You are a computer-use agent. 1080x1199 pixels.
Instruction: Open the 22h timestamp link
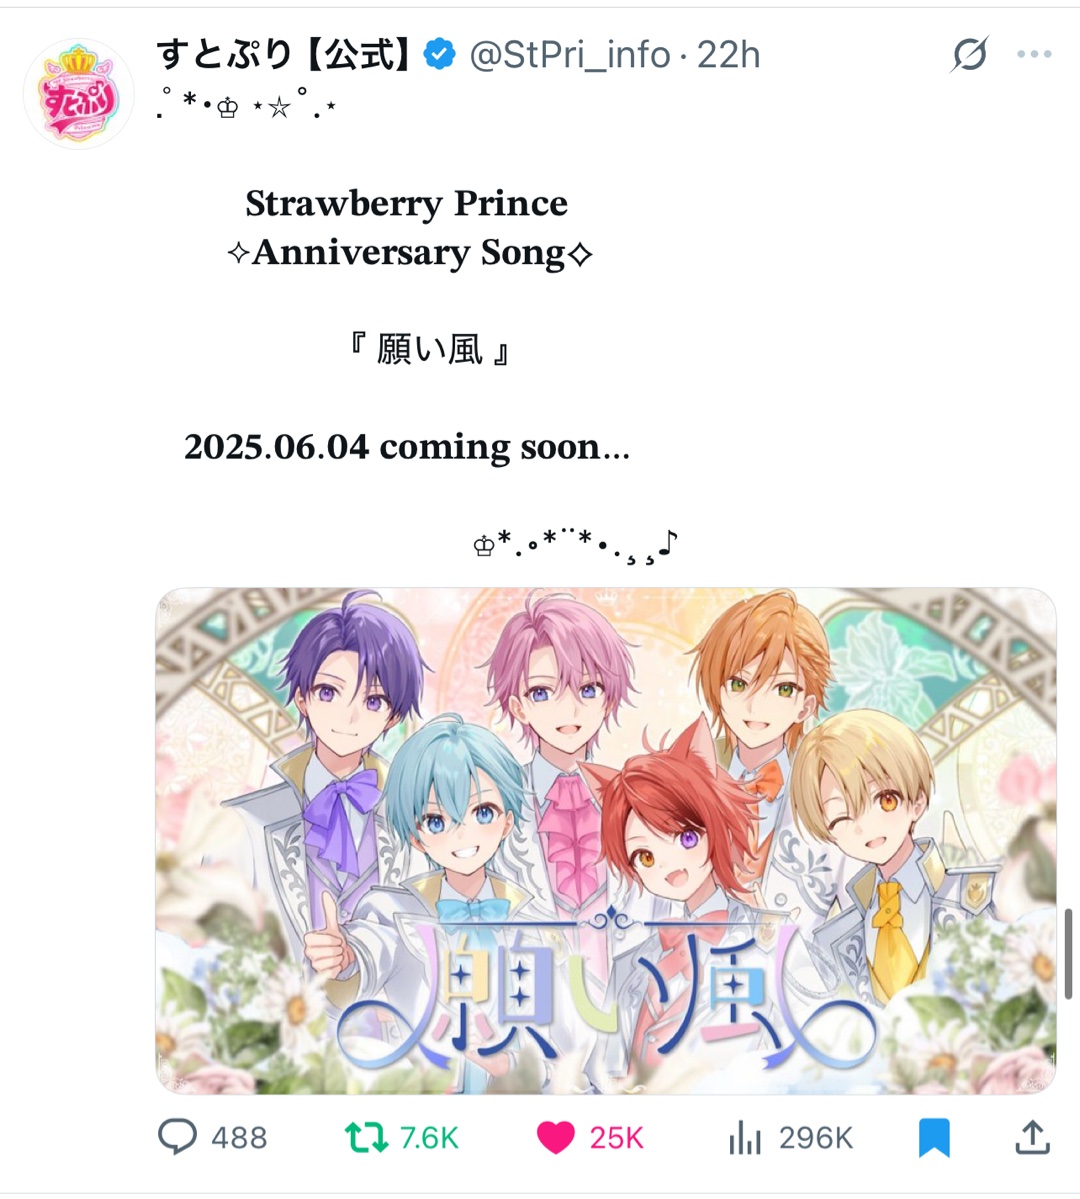click(x=728, y=55)
